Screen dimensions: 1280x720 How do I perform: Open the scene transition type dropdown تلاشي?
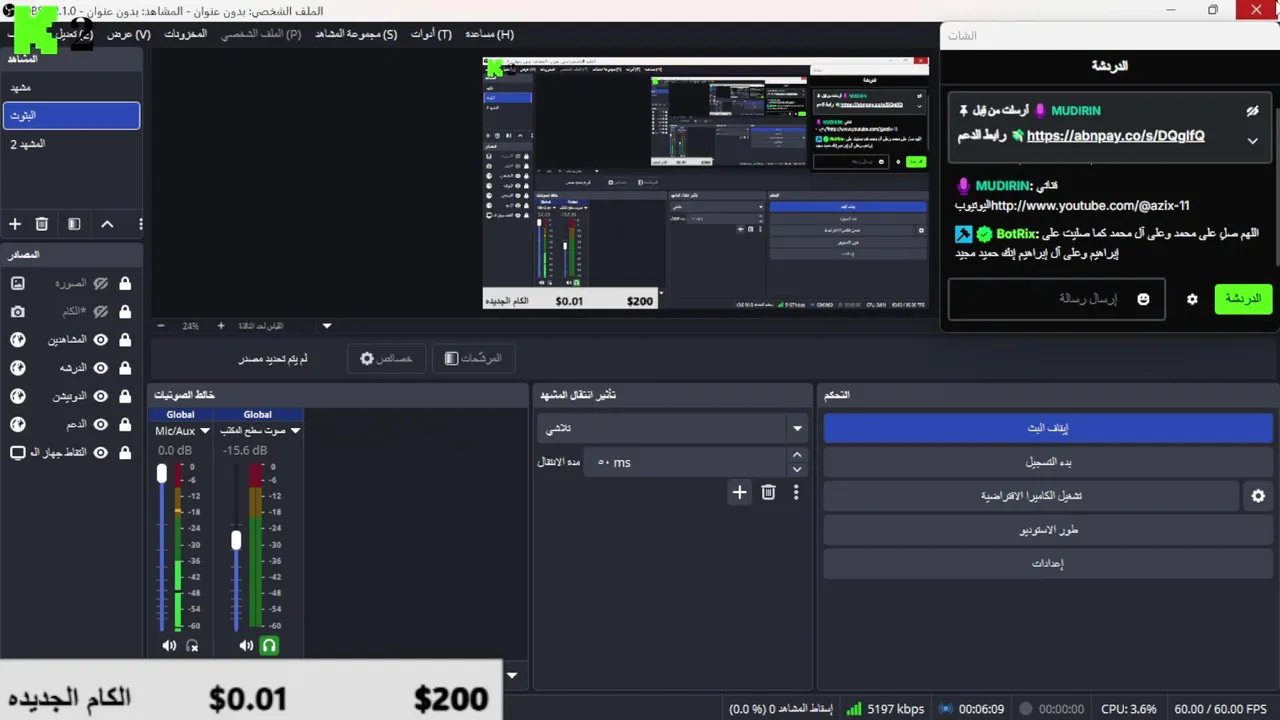672,428
